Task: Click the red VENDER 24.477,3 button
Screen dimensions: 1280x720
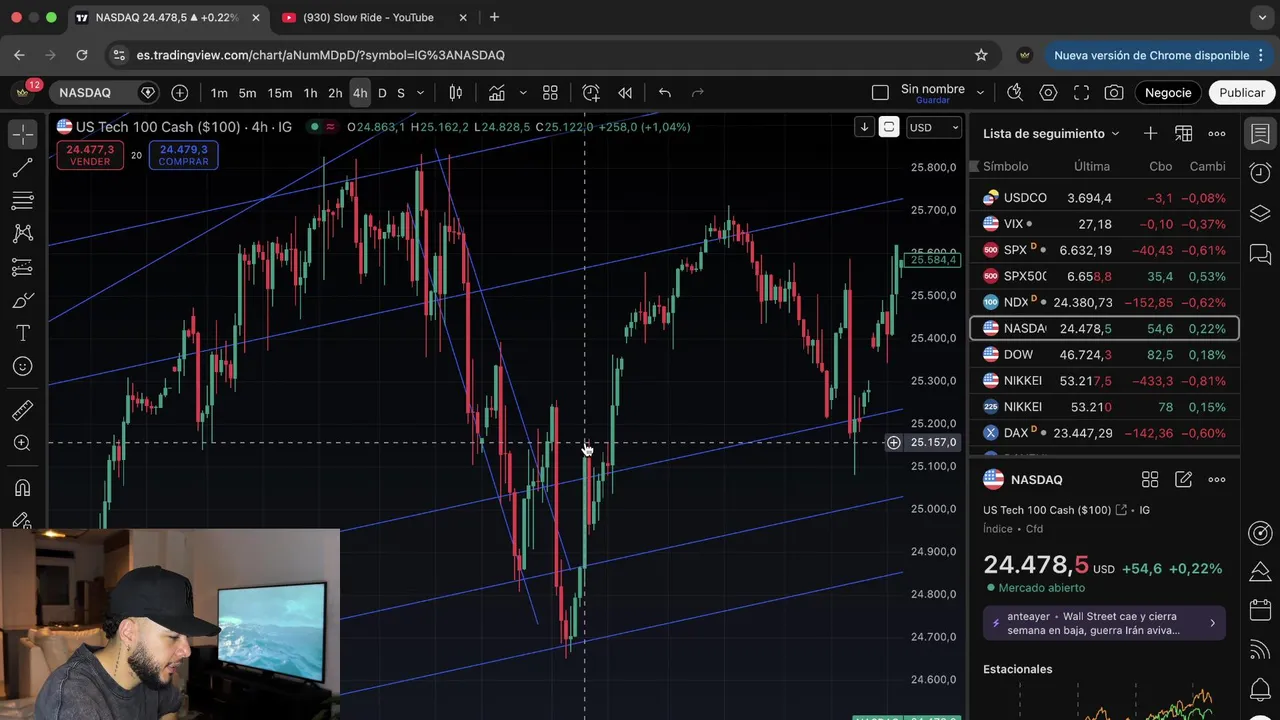Action: click(90, 155)
